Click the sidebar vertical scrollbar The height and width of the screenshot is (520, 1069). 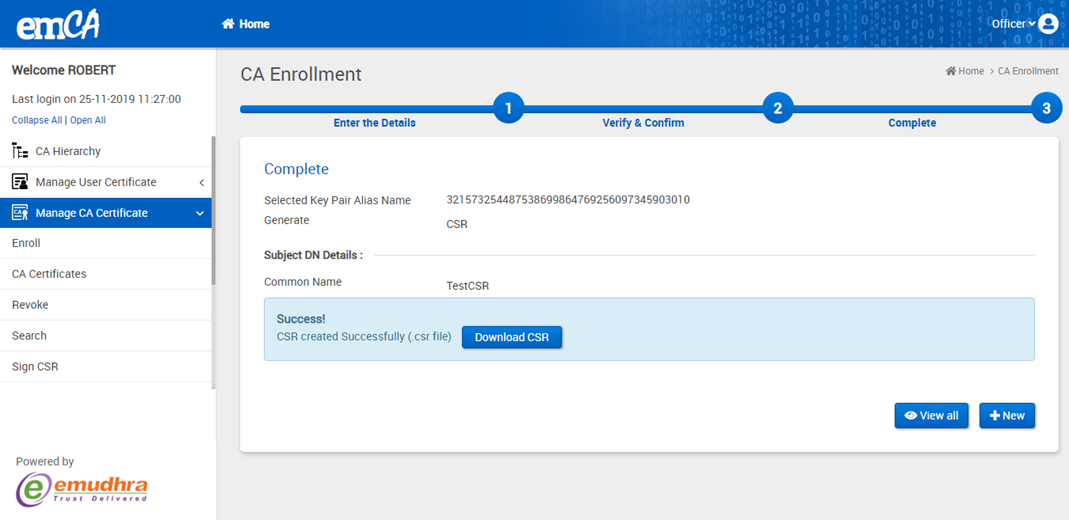pyautogui.click(x=213, y=210)
